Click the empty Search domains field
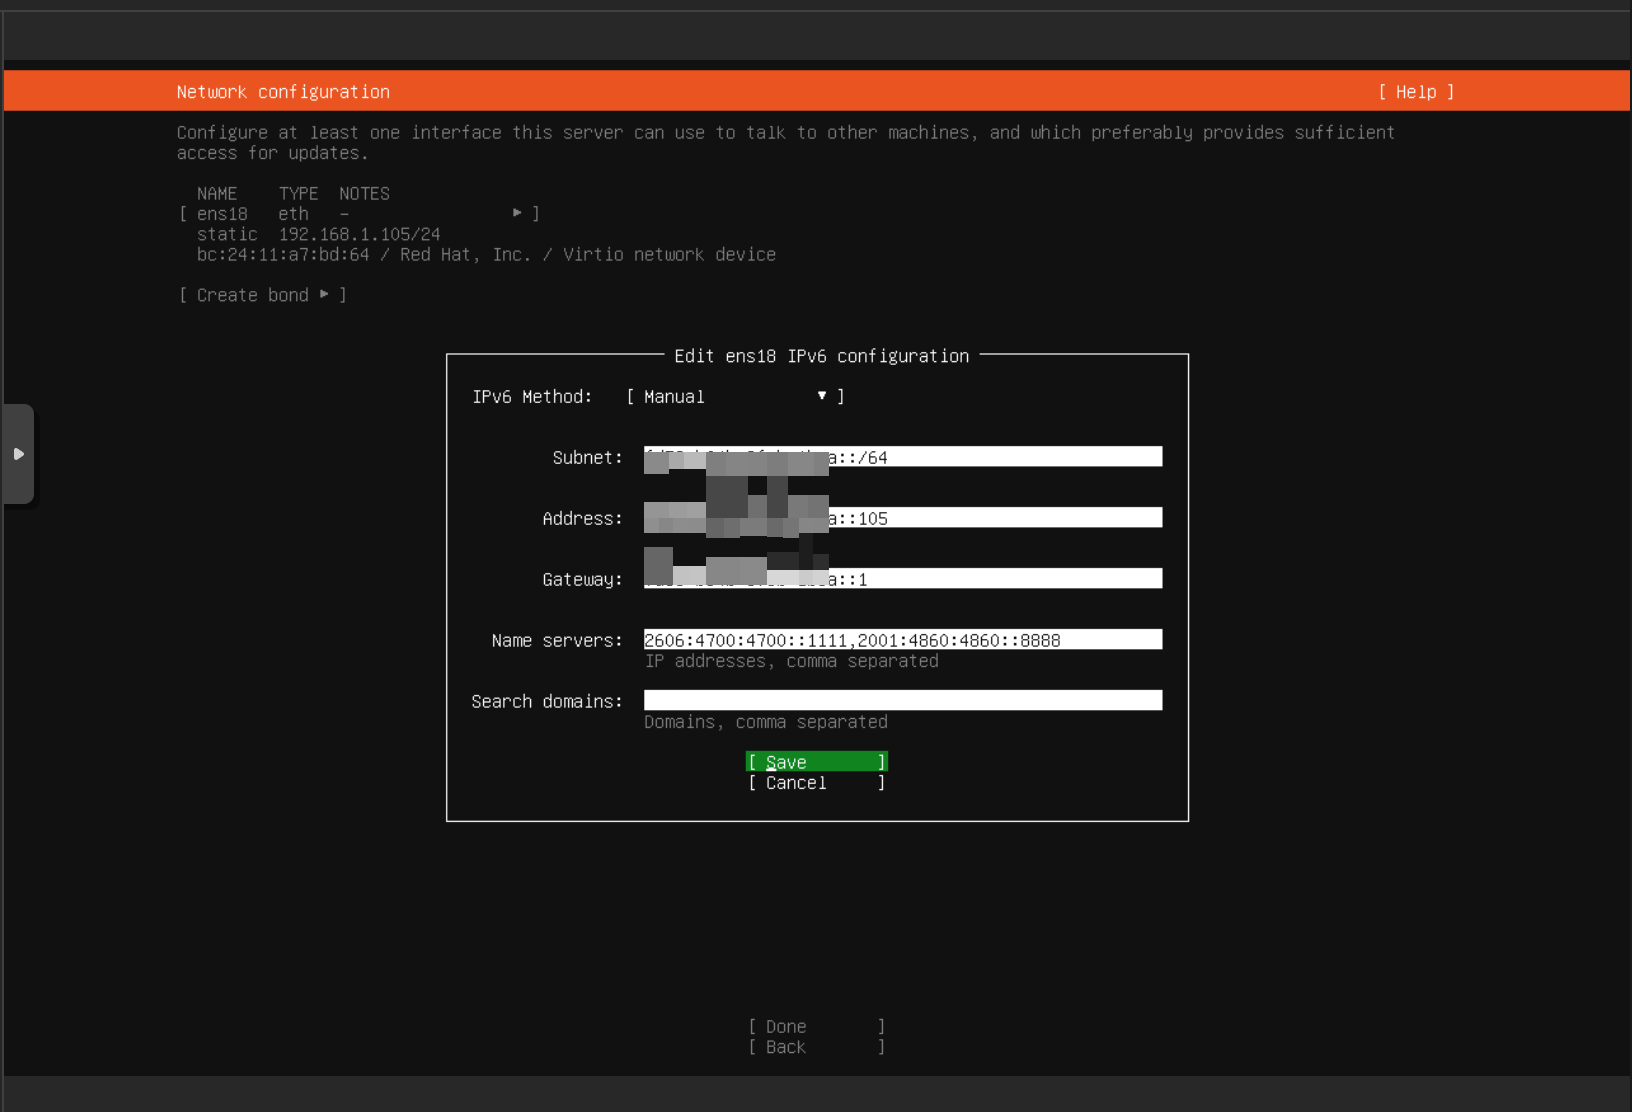Screen dimensions: 1632x1112 902,701
